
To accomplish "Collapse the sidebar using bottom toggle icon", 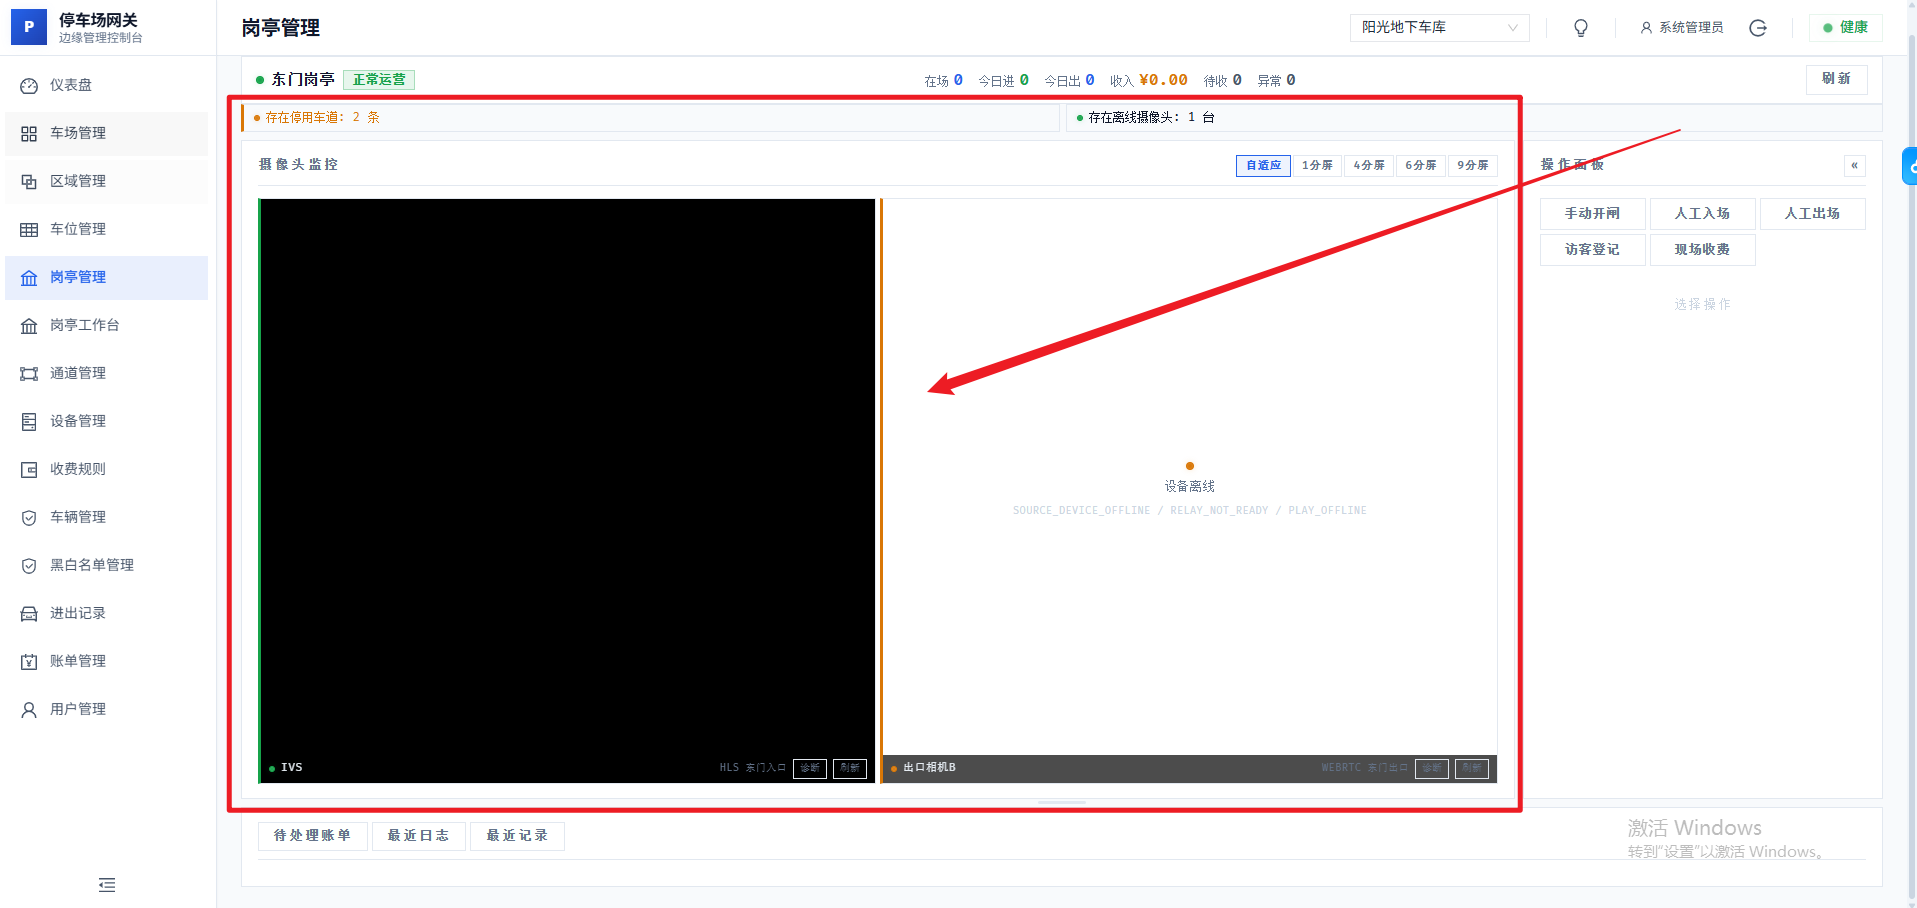I will pos(106,885).
